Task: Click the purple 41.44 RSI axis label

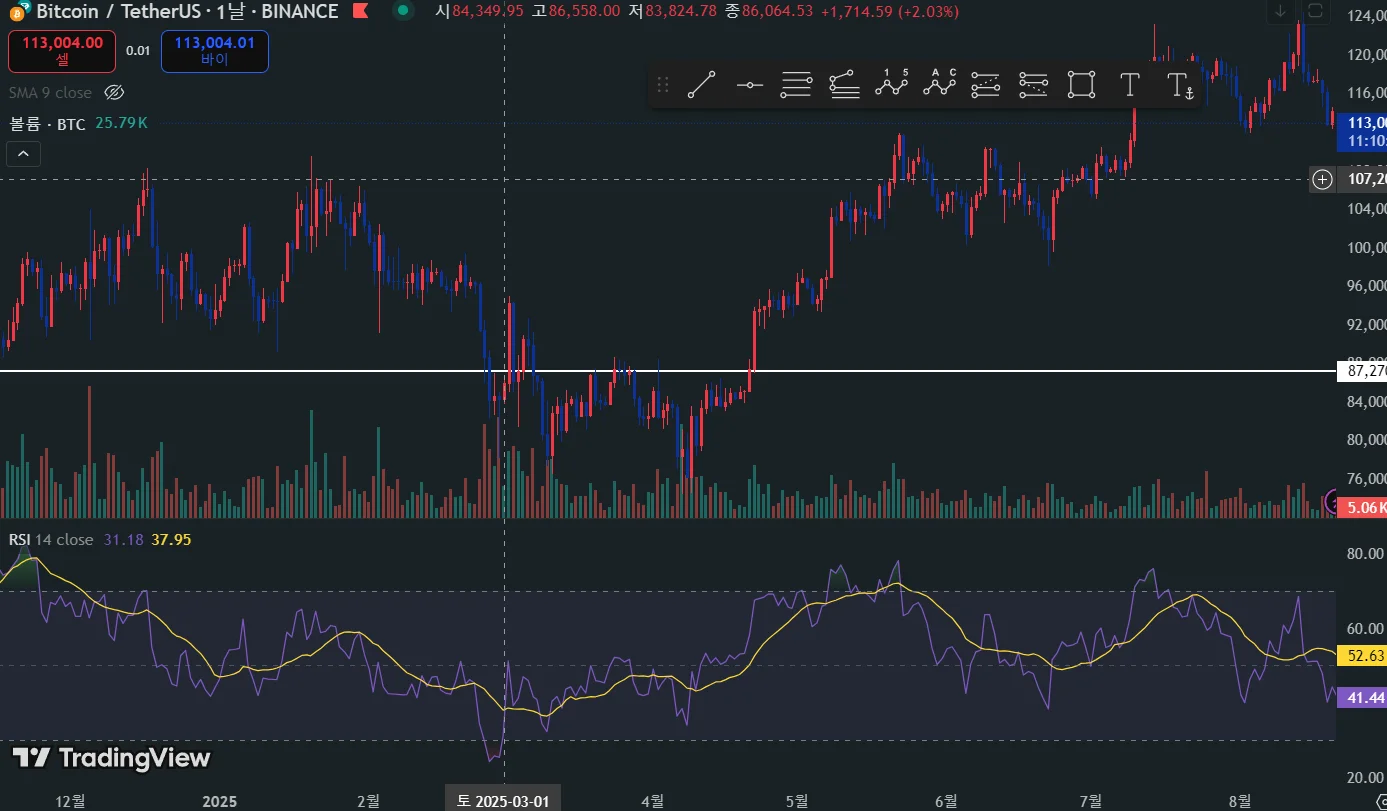Action: [1362, 697]
